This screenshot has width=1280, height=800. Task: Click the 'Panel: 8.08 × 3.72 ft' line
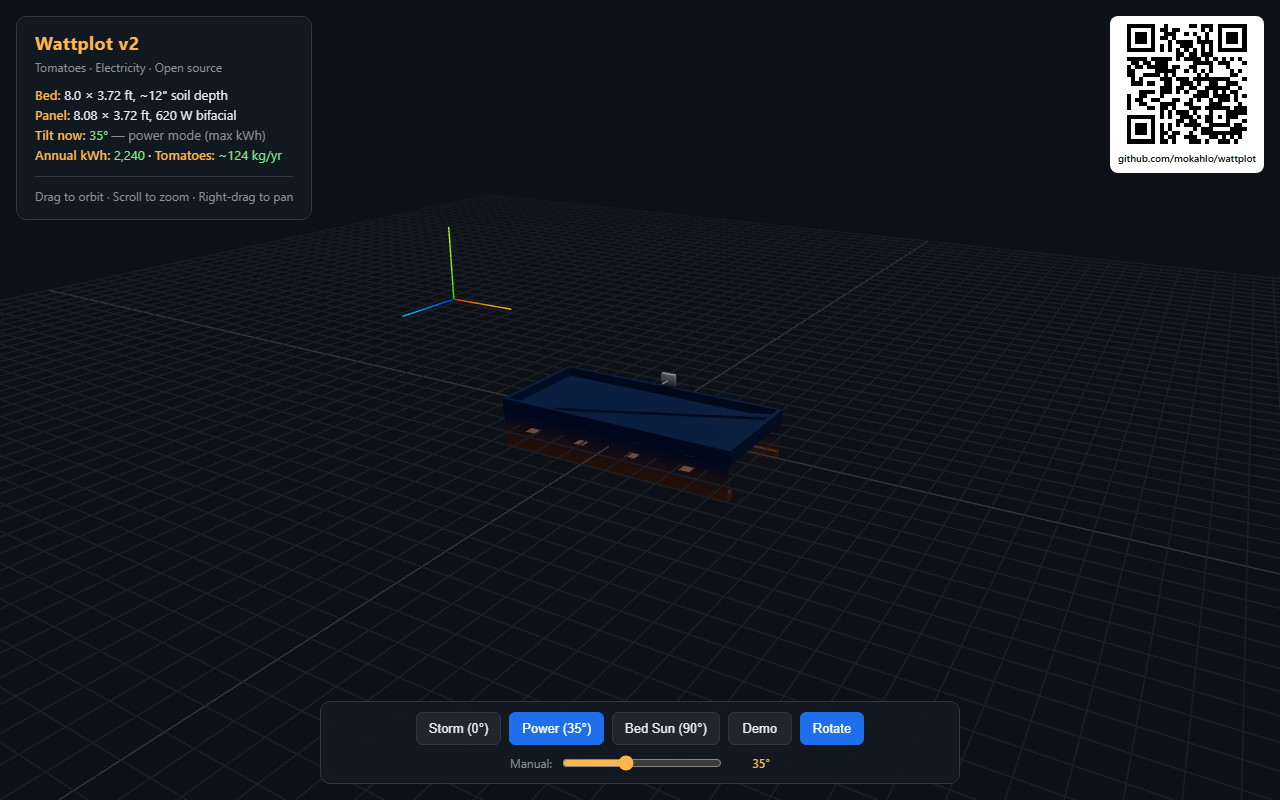(x=136, y=116)
